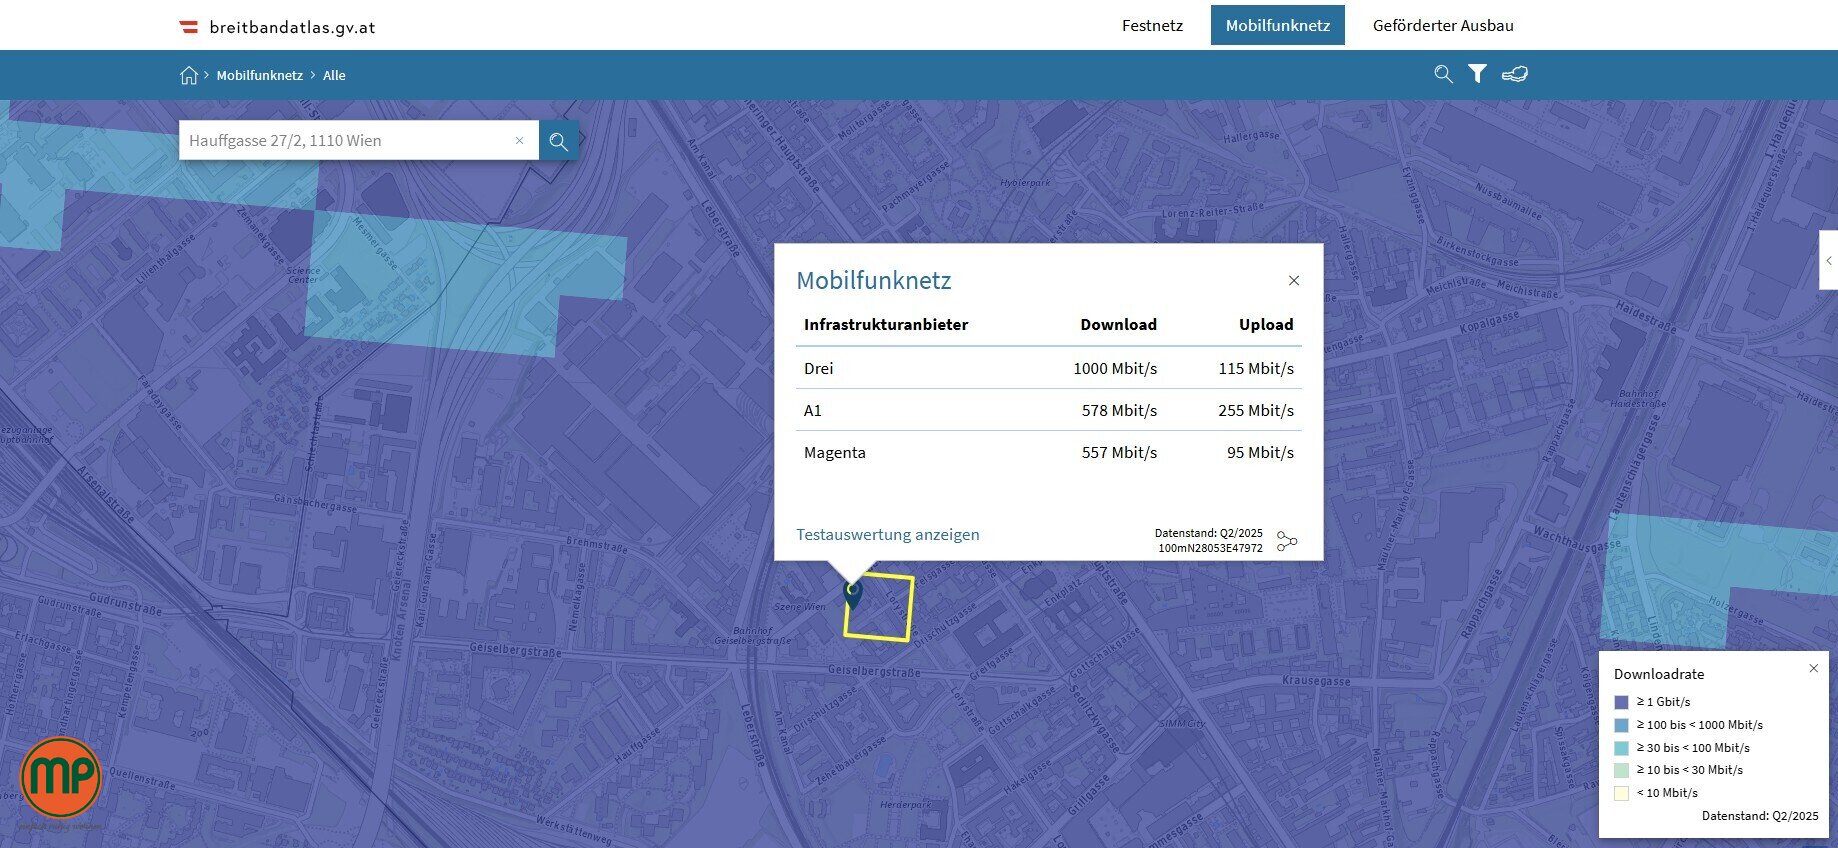Open the Testauswertung anzeigen link
1838x848 pixels.
click(887, 535)
